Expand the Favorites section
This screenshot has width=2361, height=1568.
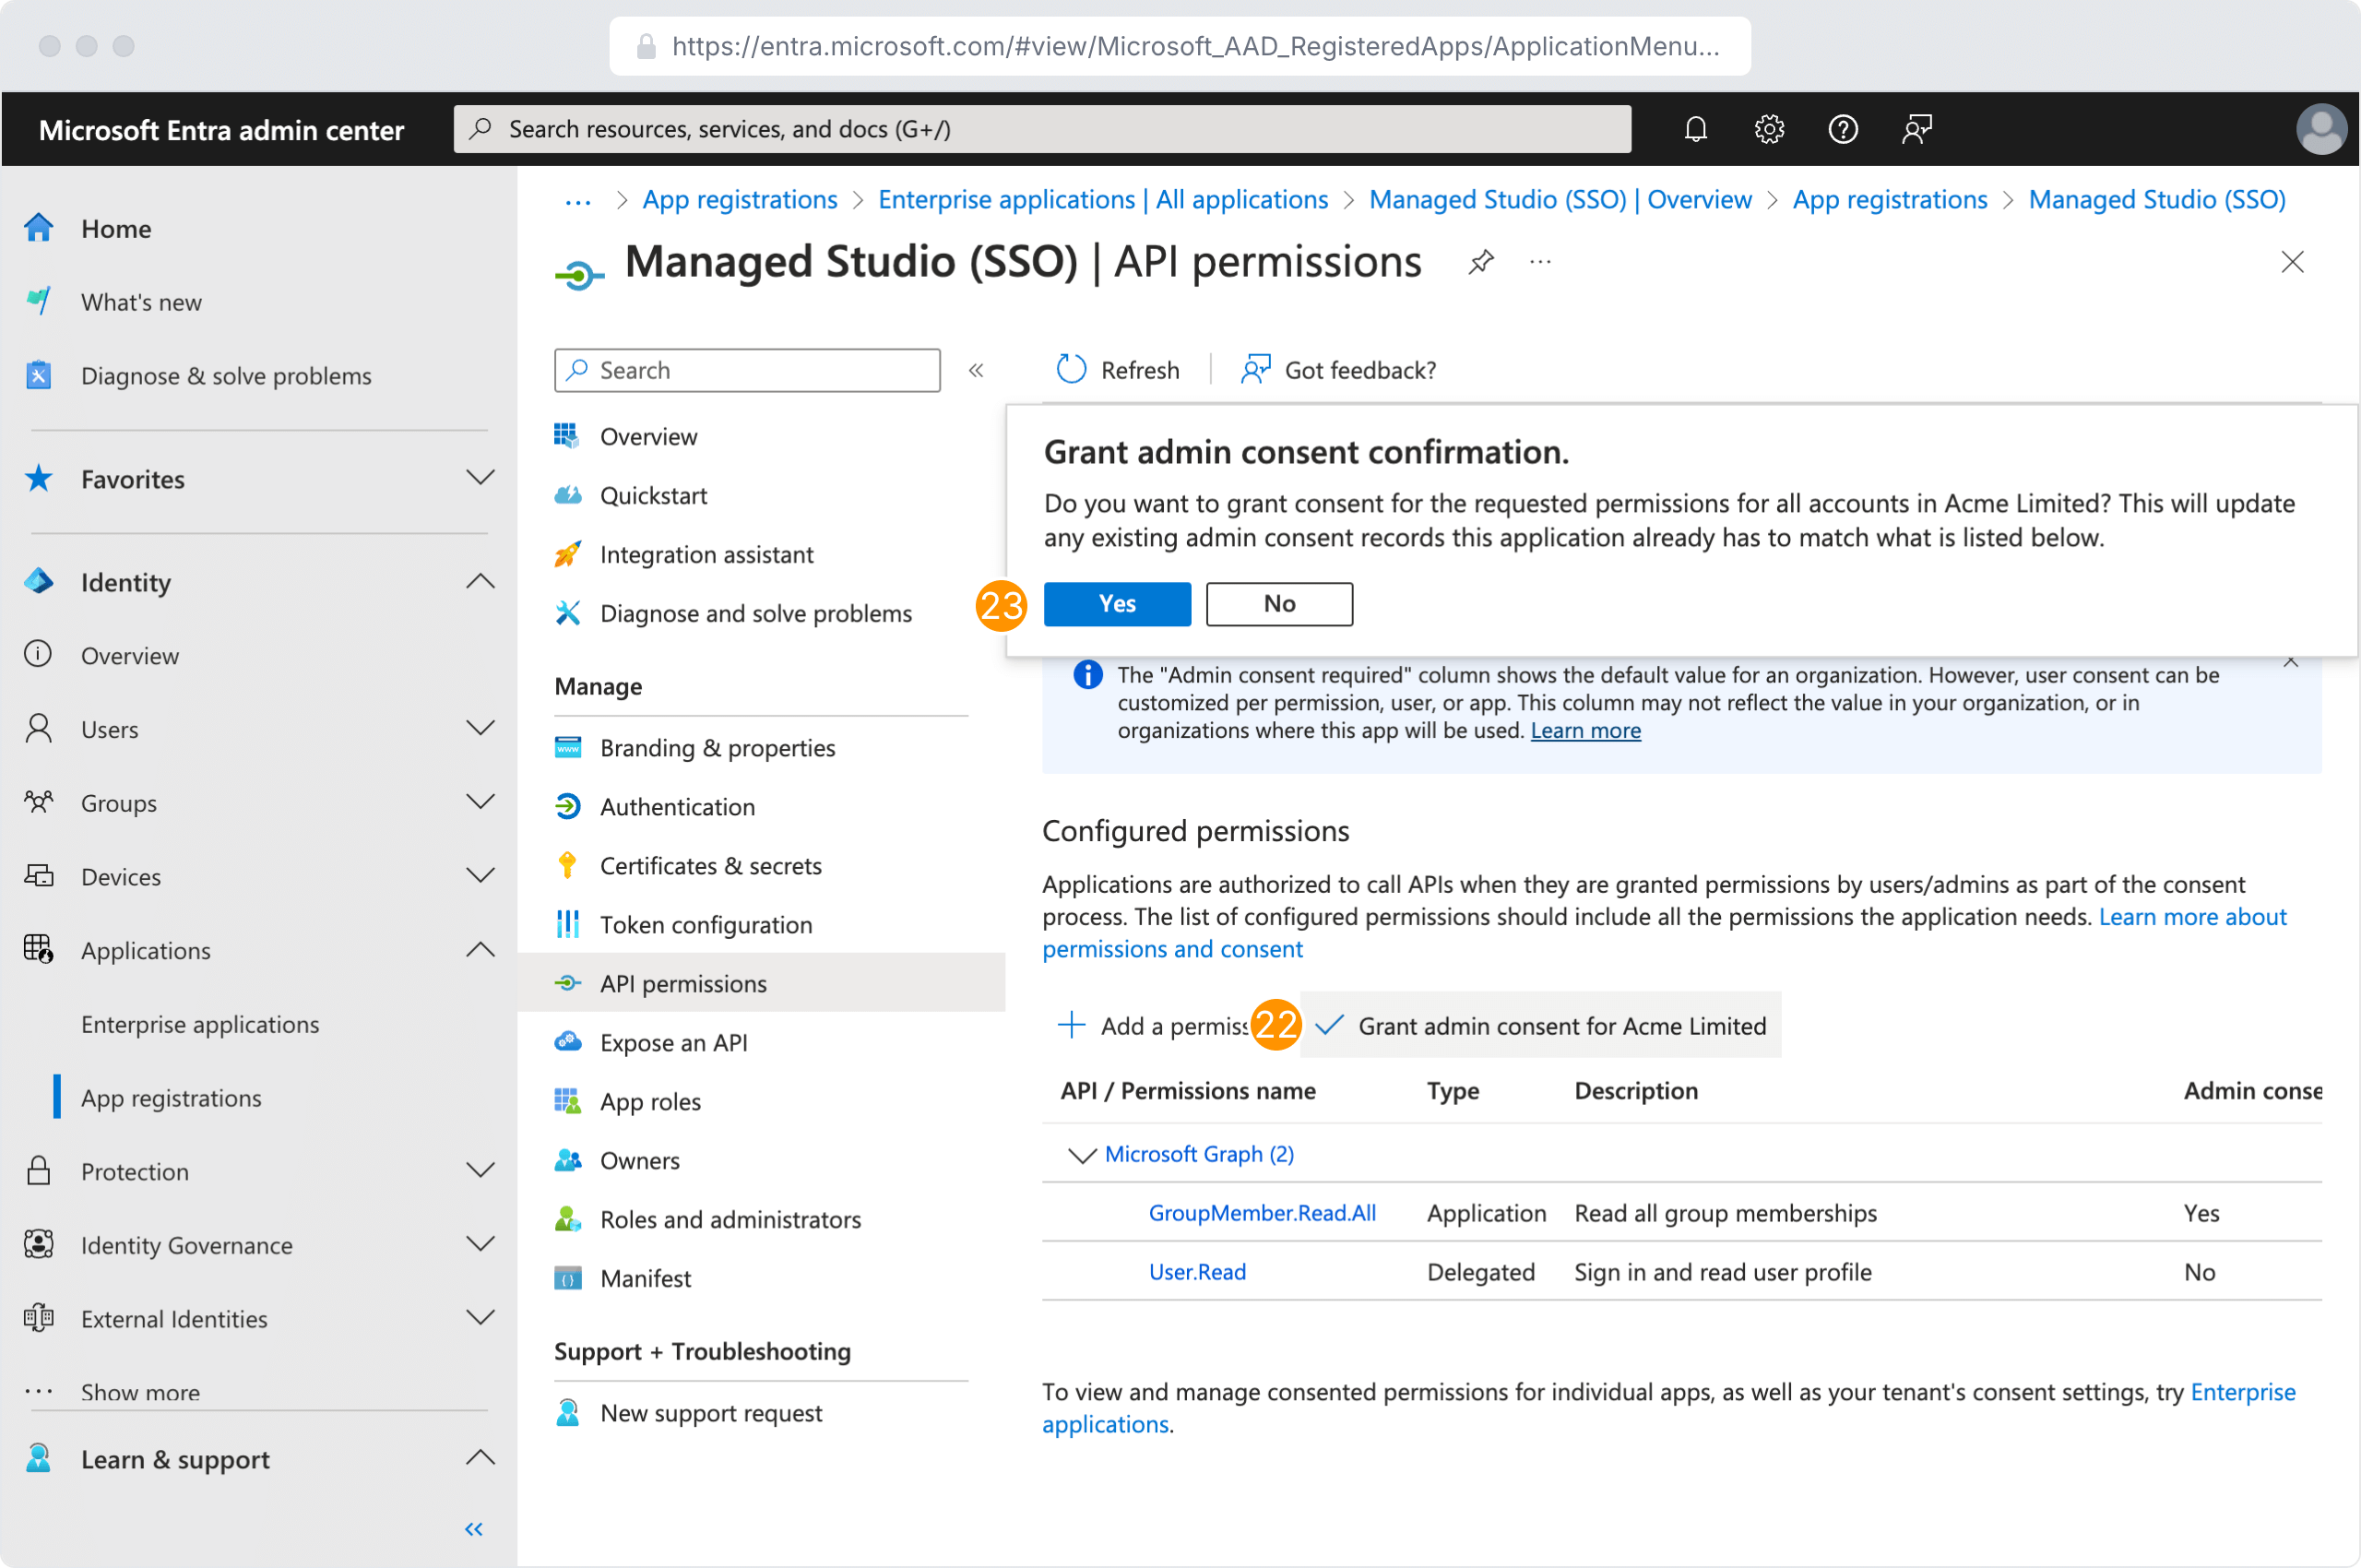point(480,478)
